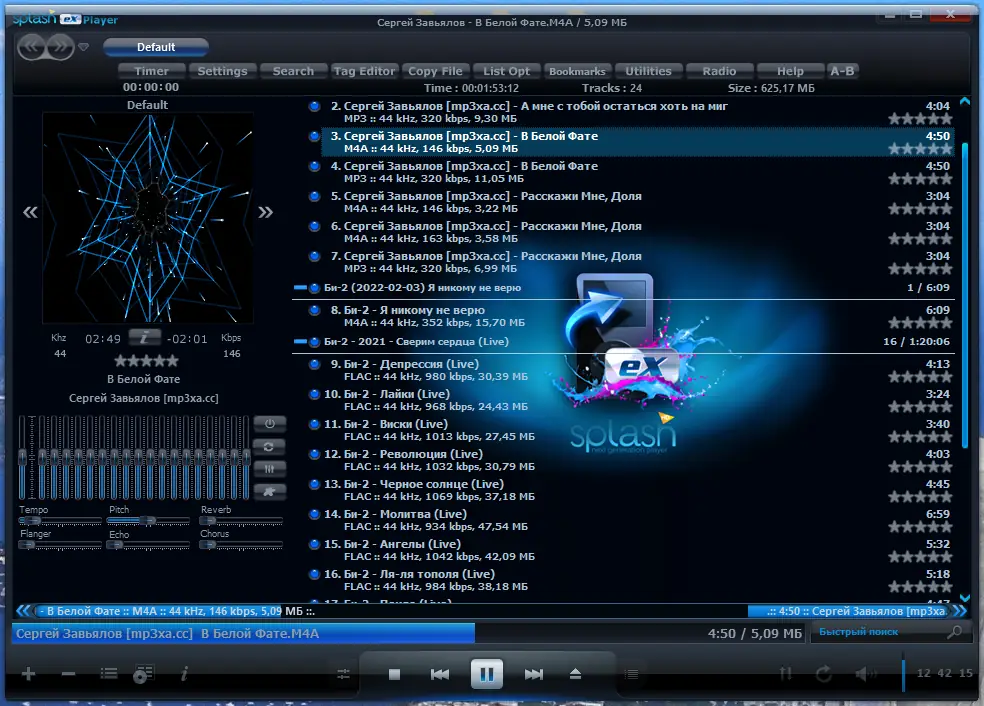Click the Pitch slider

[x=149, y=521]
